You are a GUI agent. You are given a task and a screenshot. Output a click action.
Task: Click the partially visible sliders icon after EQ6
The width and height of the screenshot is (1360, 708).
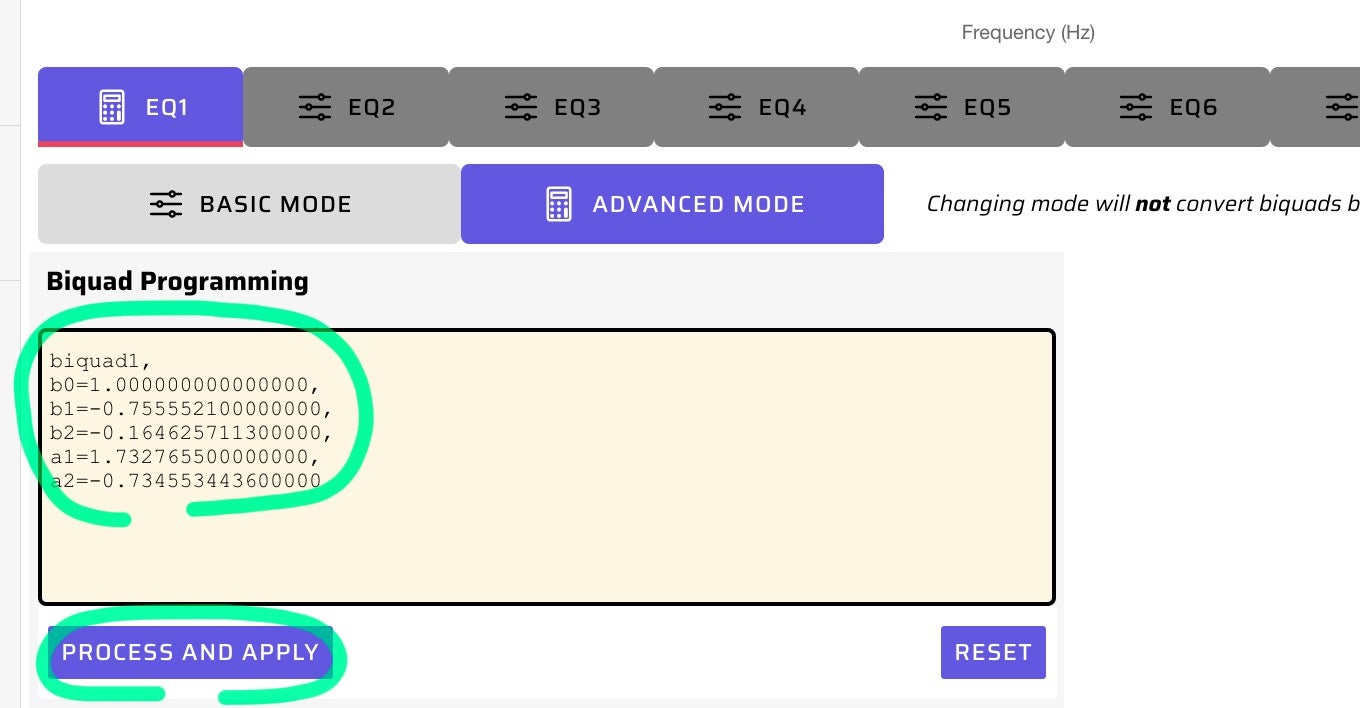tap(1342, 107)
